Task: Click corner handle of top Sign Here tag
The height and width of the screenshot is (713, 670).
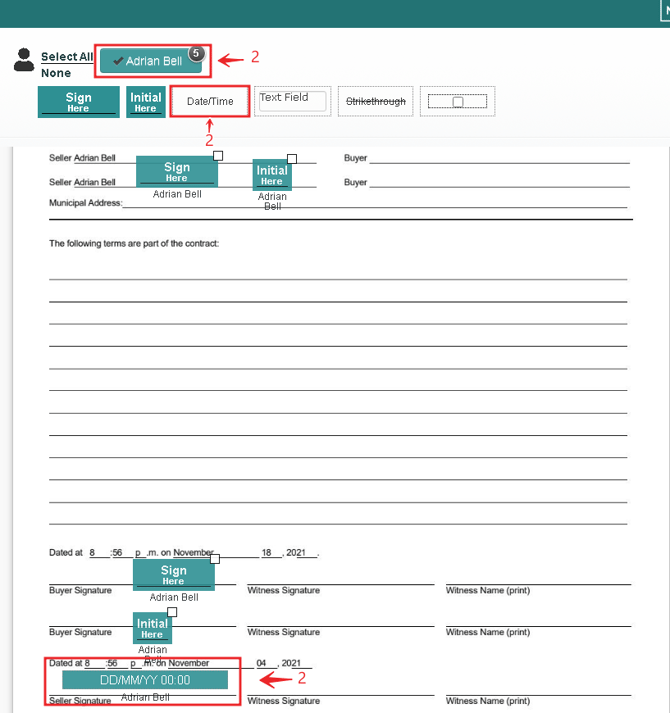Action: coord(218,156)
